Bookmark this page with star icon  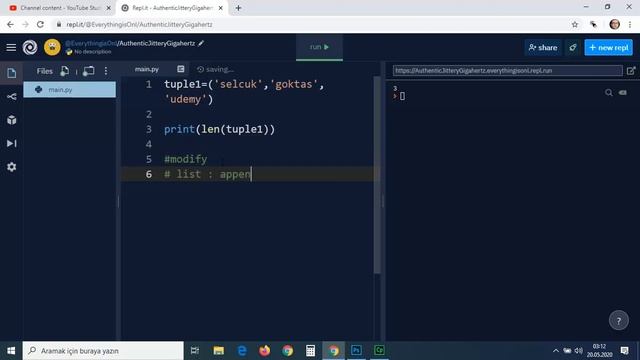tap(575, 24)
